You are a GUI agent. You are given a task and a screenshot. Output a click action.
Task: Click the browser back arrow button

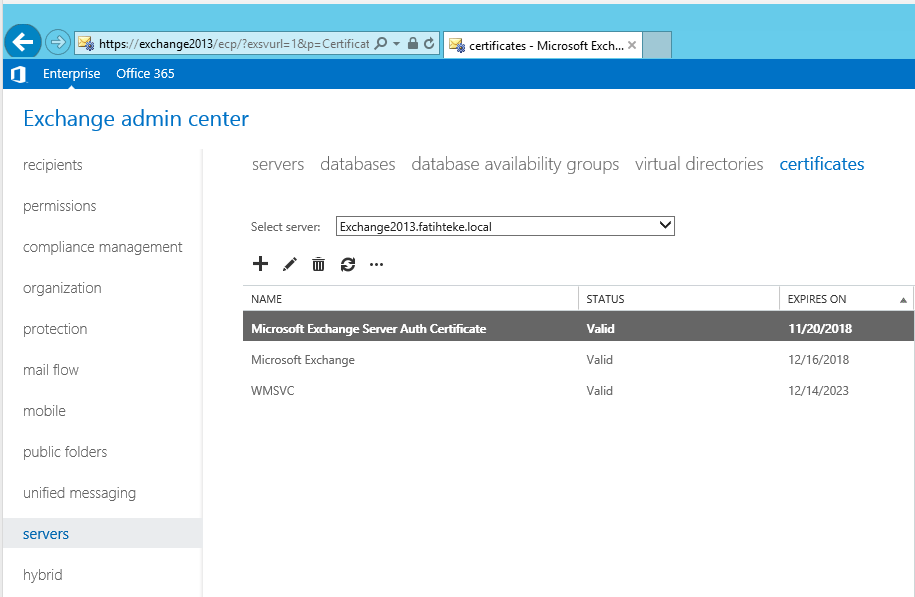click(24, 43)
